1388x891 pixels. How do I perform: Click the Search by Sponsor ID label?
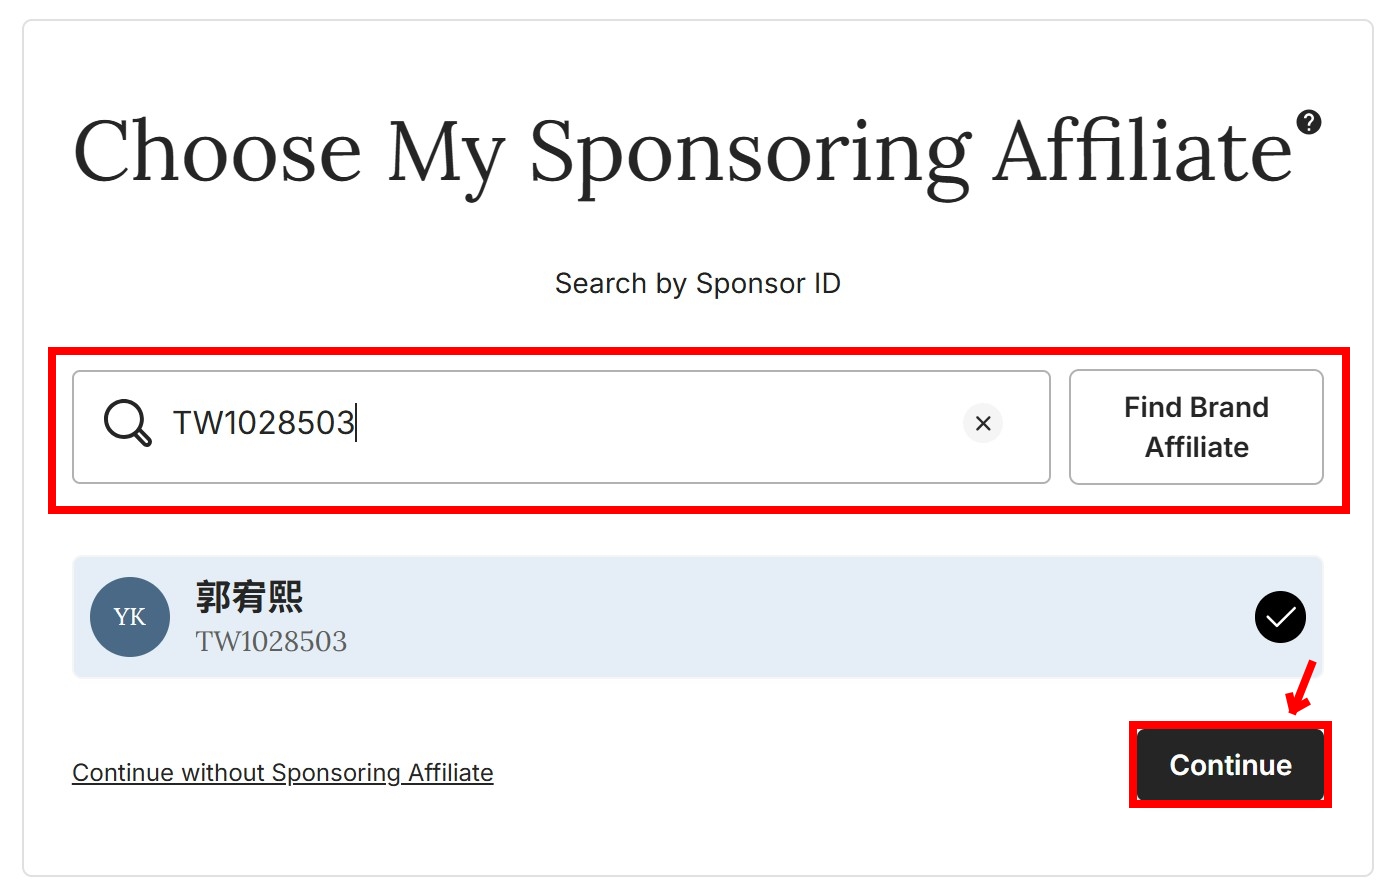[697, 284]
